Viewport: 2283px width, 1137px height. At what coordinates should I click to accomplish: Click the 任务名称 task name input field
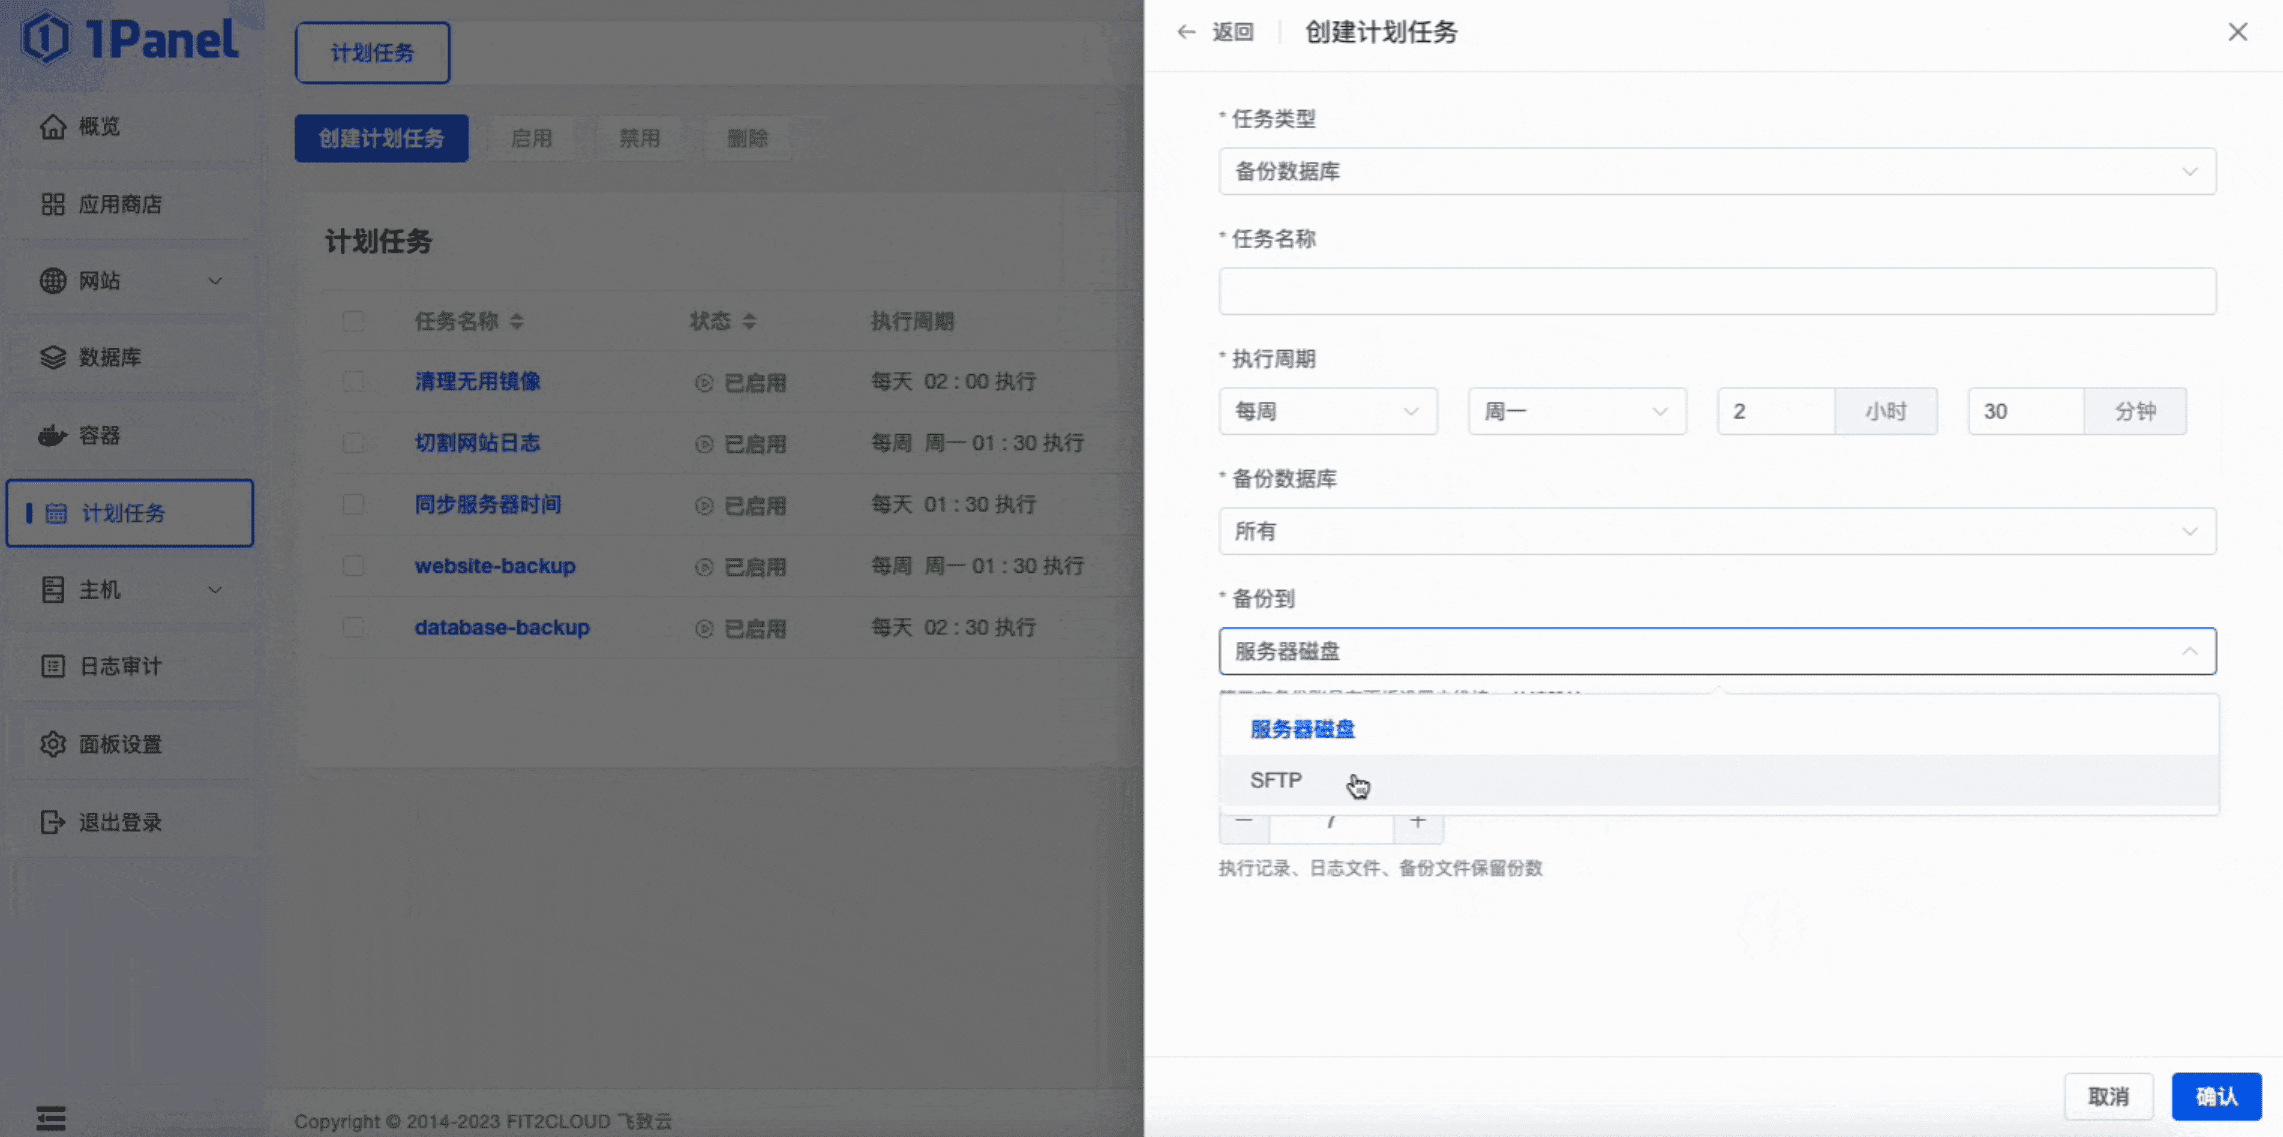(x=1716, y=291)
